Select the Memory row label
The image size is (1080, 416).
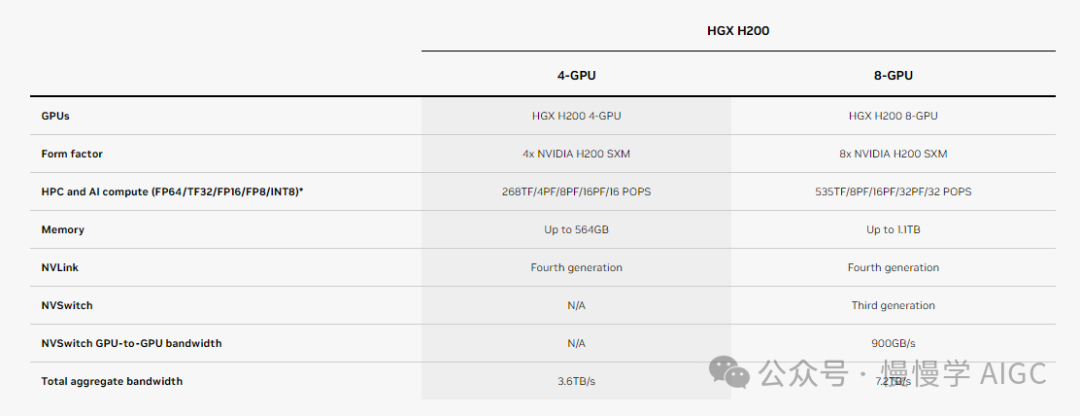point(62,230)
